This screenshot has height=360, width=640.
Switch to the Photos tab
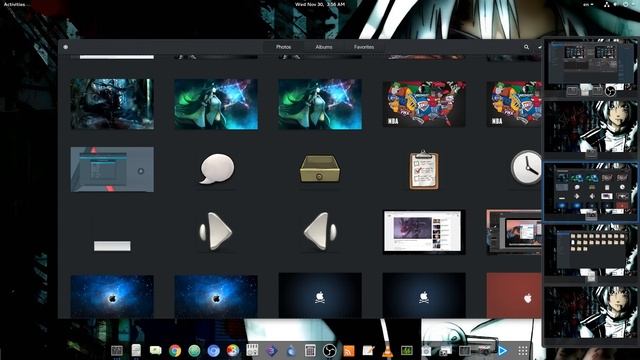coord(283,47)
